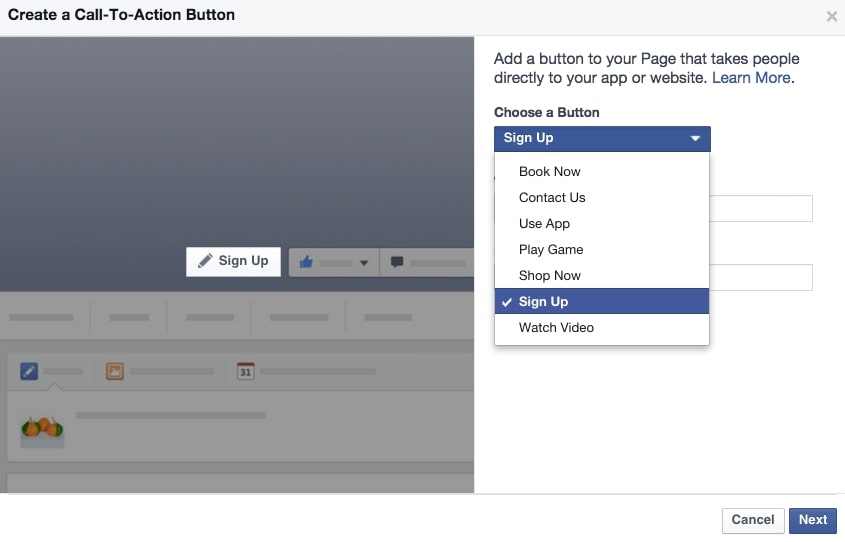Click the blue status compose icon
The height and width of the screenshot is (542, 845).
point(29,371)
